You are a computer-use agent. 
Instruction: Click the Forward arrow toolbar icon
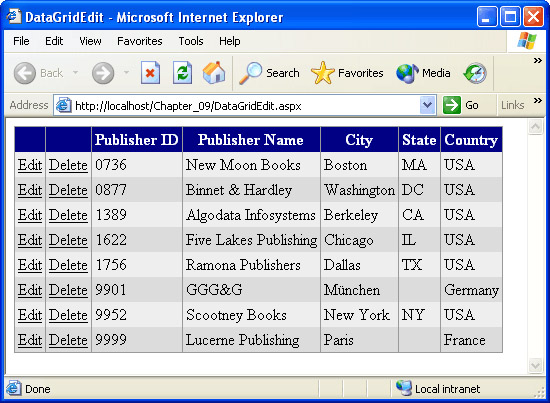click(x=103, y=73)
